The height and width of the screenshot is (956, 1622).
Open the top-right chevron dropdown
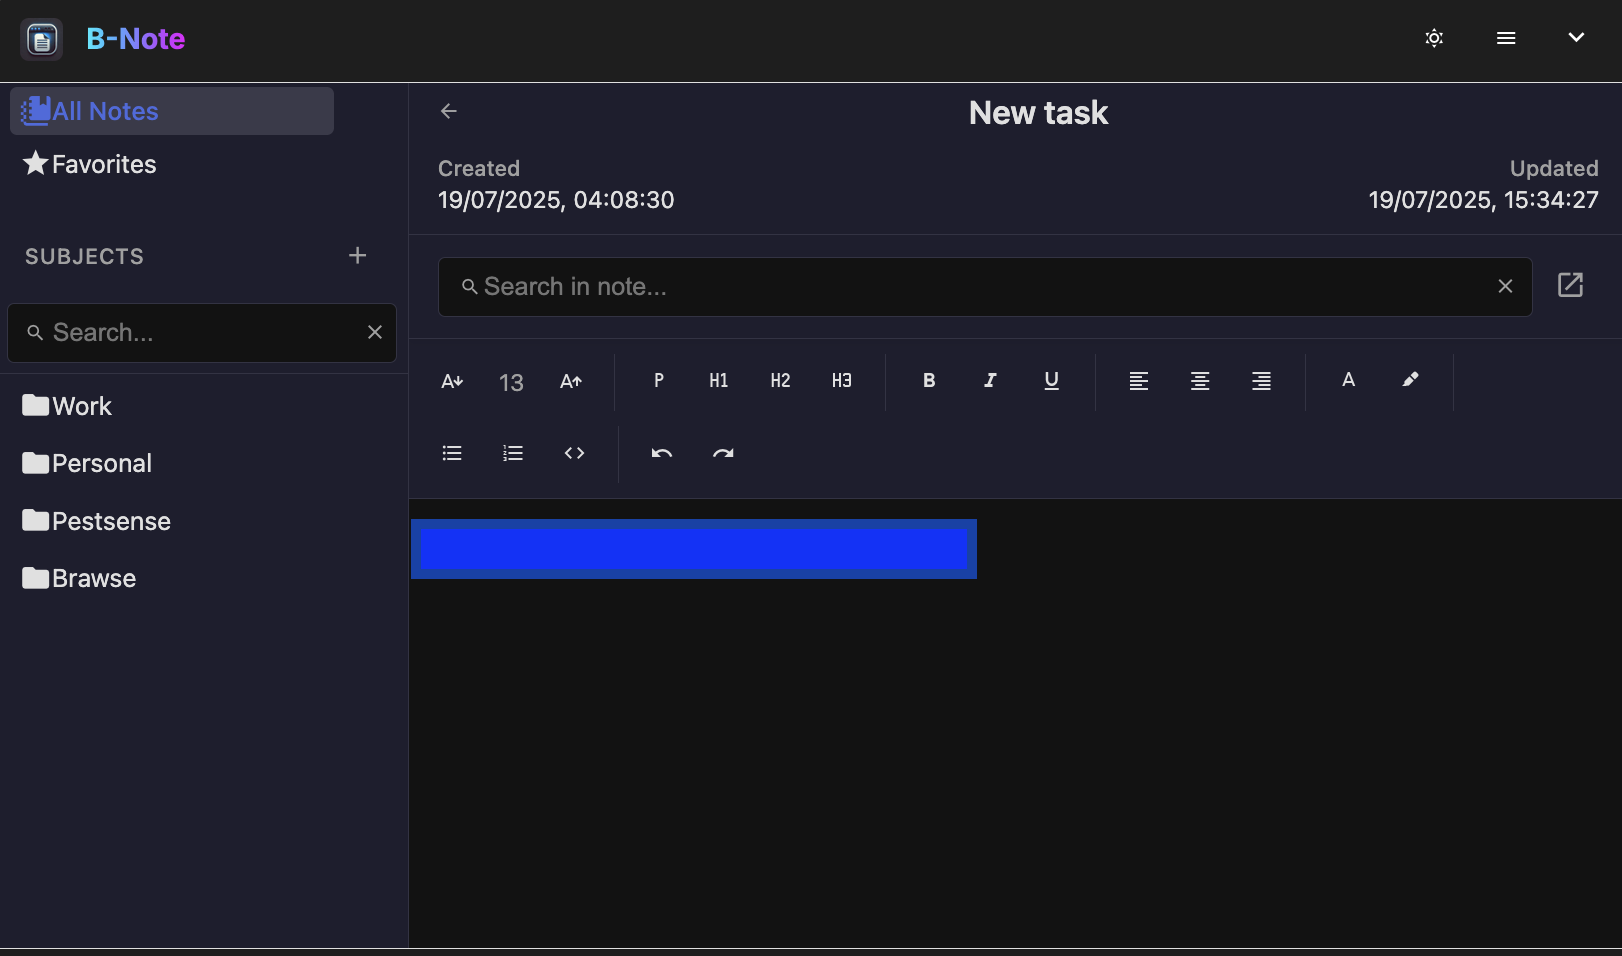click(1576, 38)
